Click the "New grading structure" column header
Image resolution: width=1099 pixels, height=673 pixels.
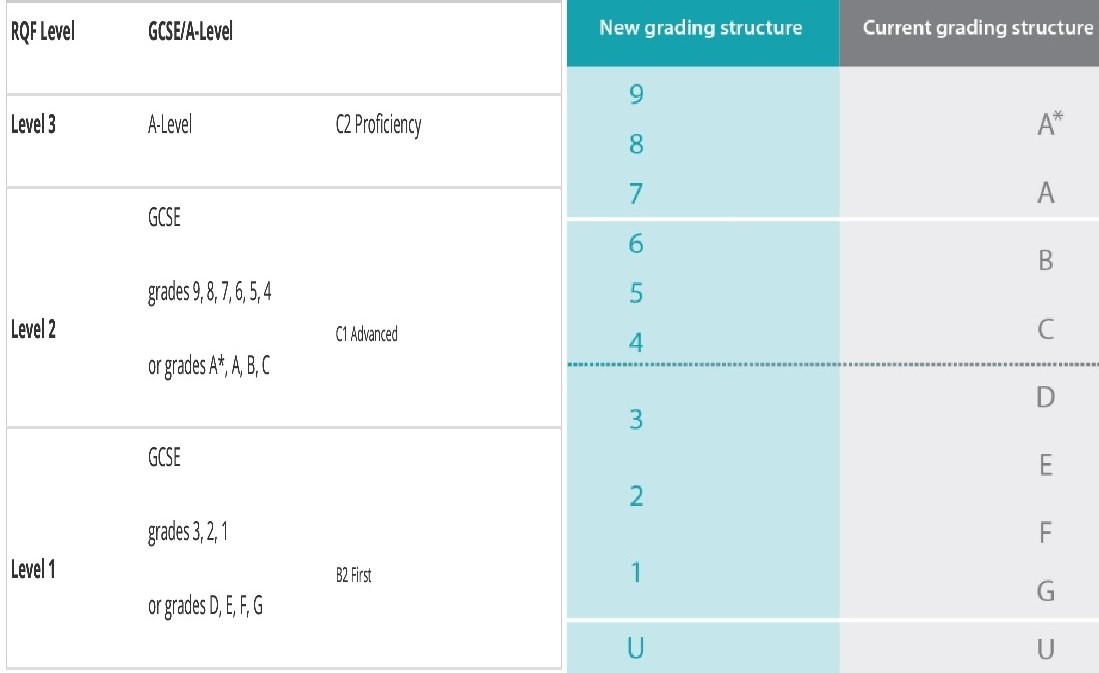[700, 28]
